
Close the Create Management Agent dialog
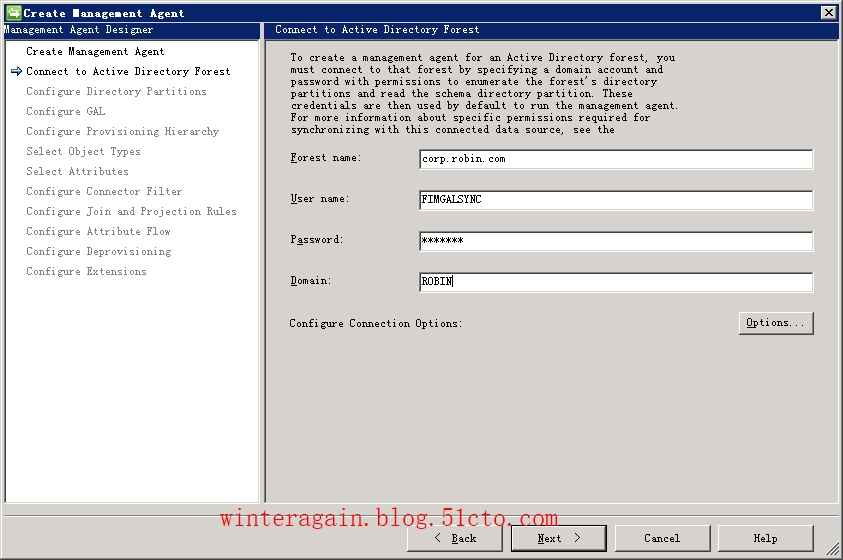[x=828, y=12]
